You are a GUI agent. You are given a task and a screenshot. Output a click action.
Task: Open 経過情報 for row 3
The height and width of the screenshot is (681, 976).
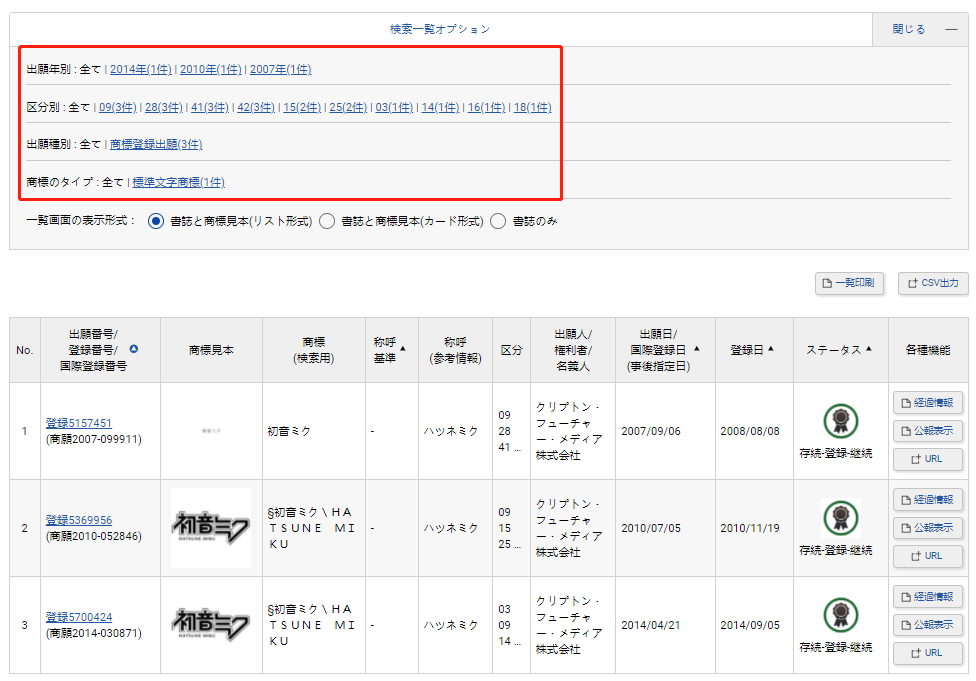pos(928,597)
